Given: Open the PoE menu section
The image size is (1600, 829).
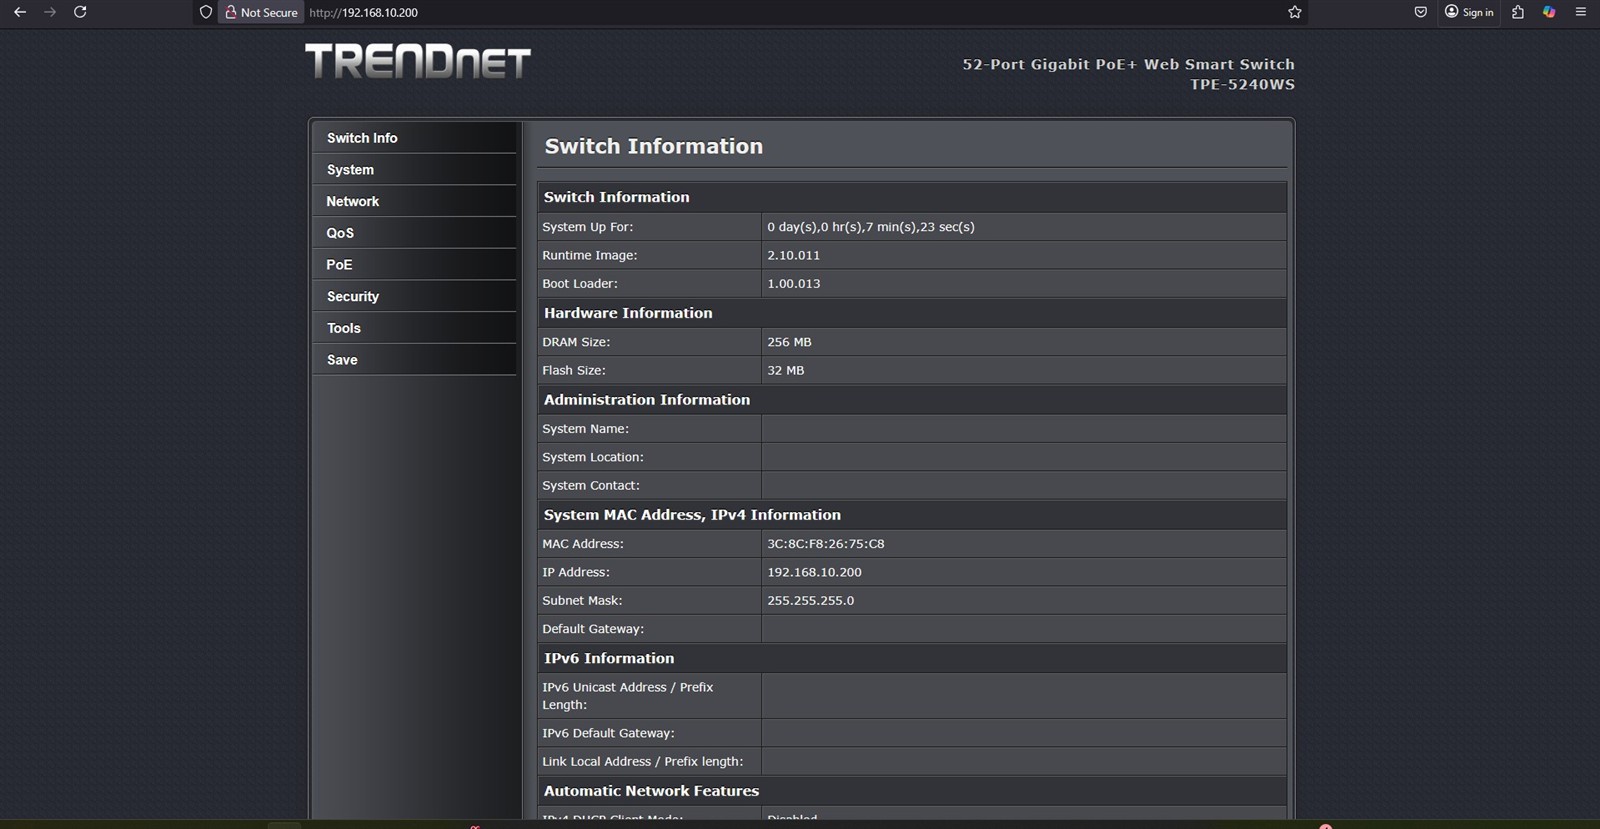Looking at the screenshot, I should 415,265.
